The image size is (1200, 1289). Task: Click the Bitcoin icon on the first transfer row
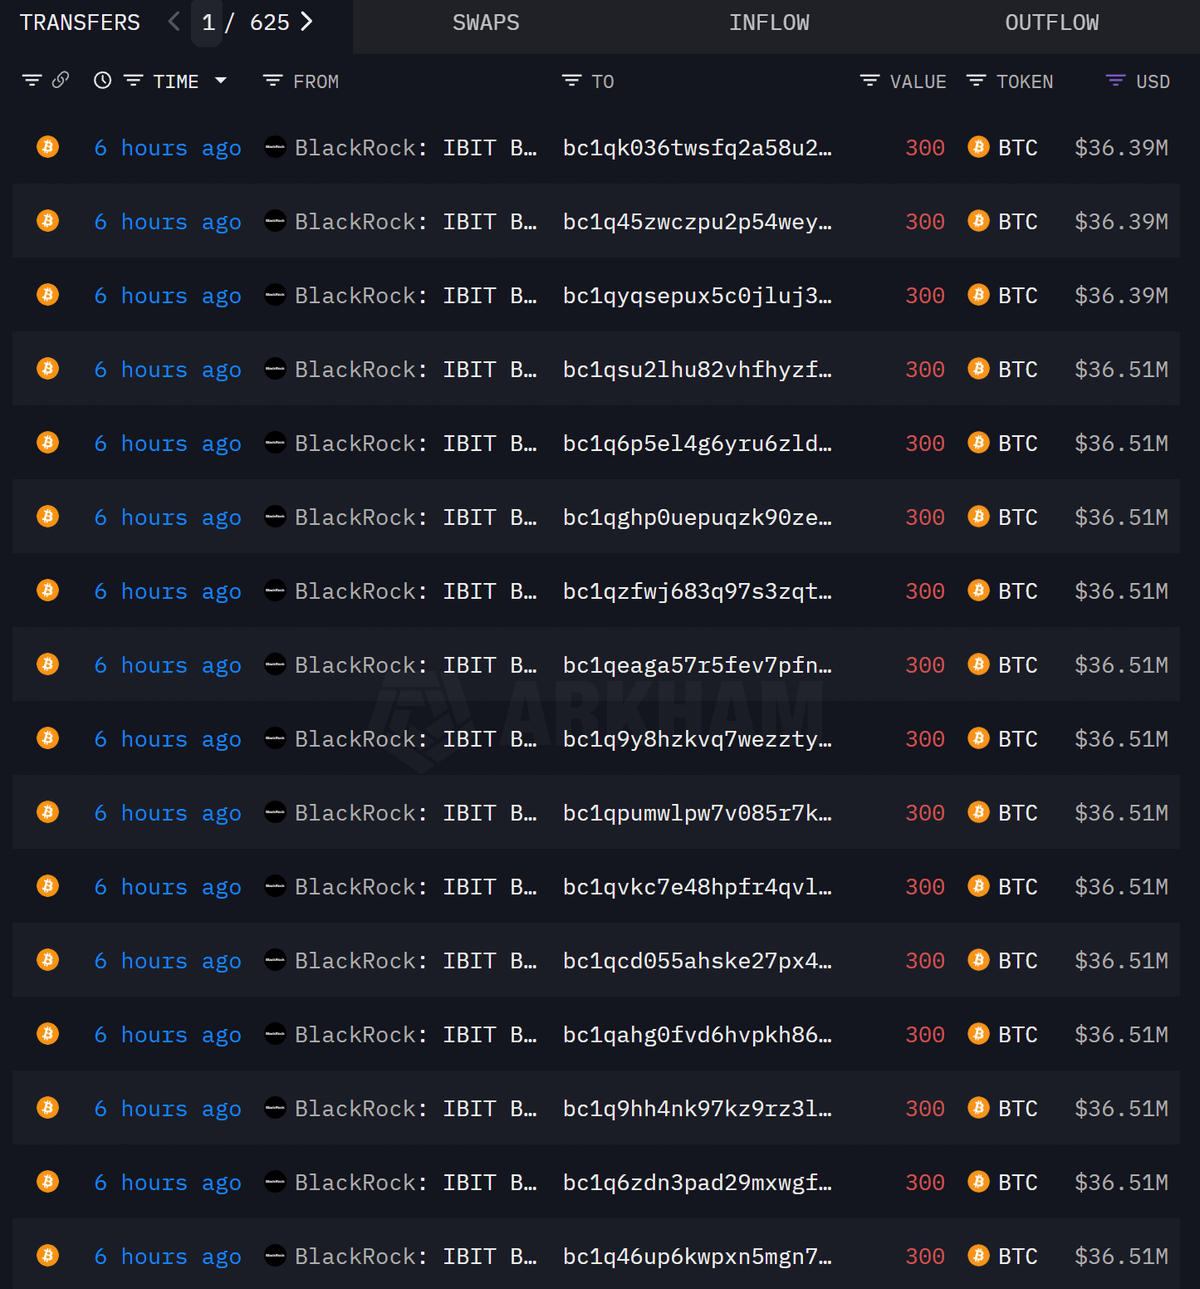(x=47, y=147)
